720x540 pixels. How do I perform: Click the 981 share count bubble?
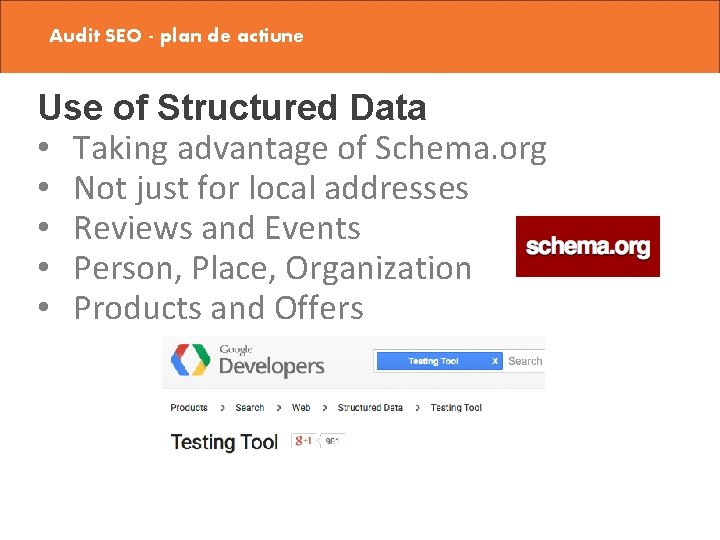point(332,441)
